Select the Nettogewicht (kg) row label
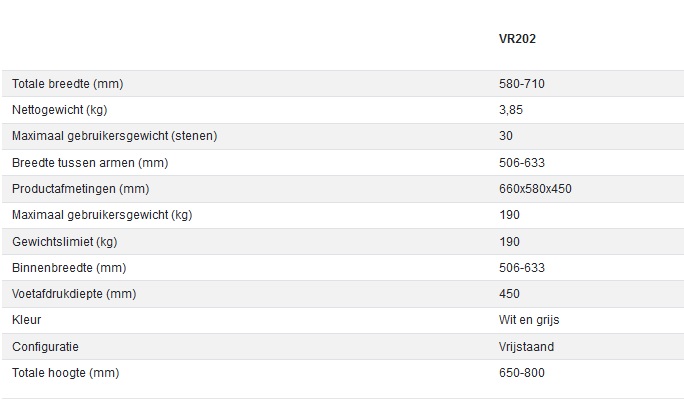The height and width of the screenshot is (402, 684). (60, 110)
